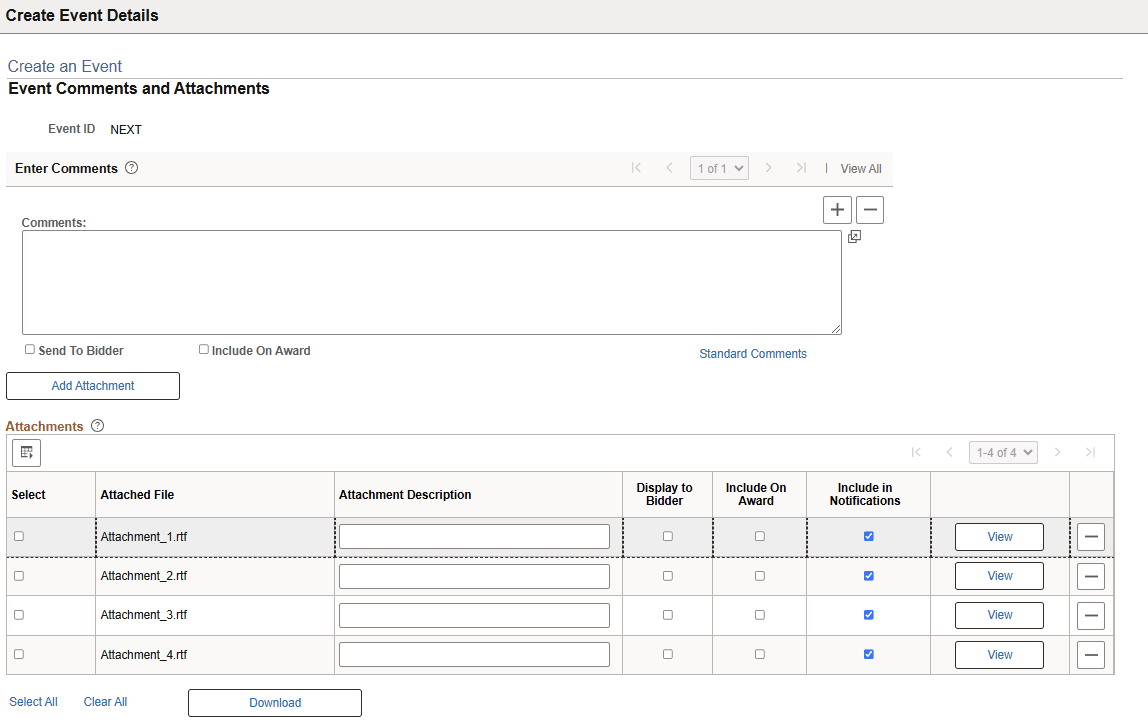Open the personalize grid icon above Attachments
Image resolution: width=1148 pixels, height=725 pixels.
26,452
